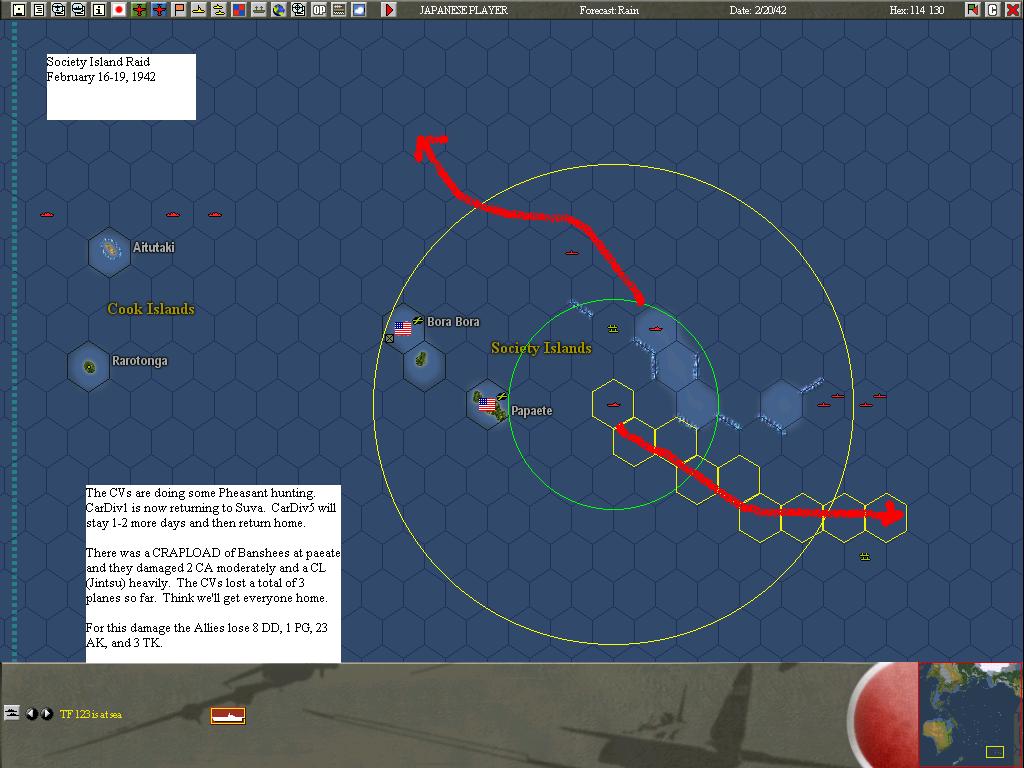Select the Rarotonga island hex
This screenshot has width=1024, height=768.
pos(89,367)
